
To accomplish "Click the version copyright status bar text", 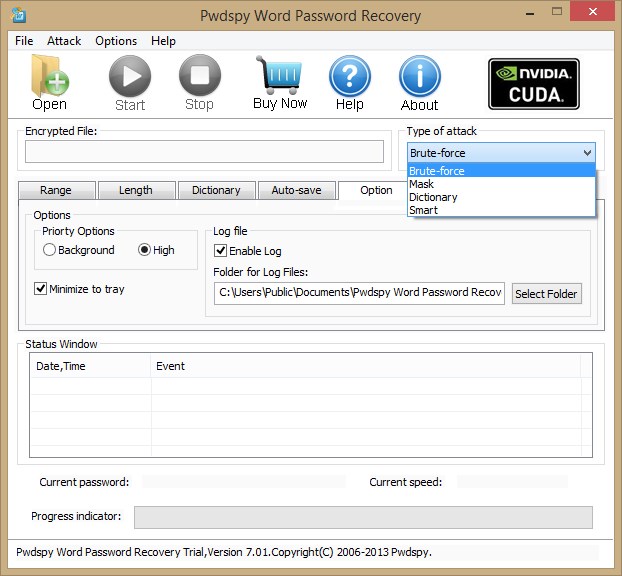I will point(224,552).
